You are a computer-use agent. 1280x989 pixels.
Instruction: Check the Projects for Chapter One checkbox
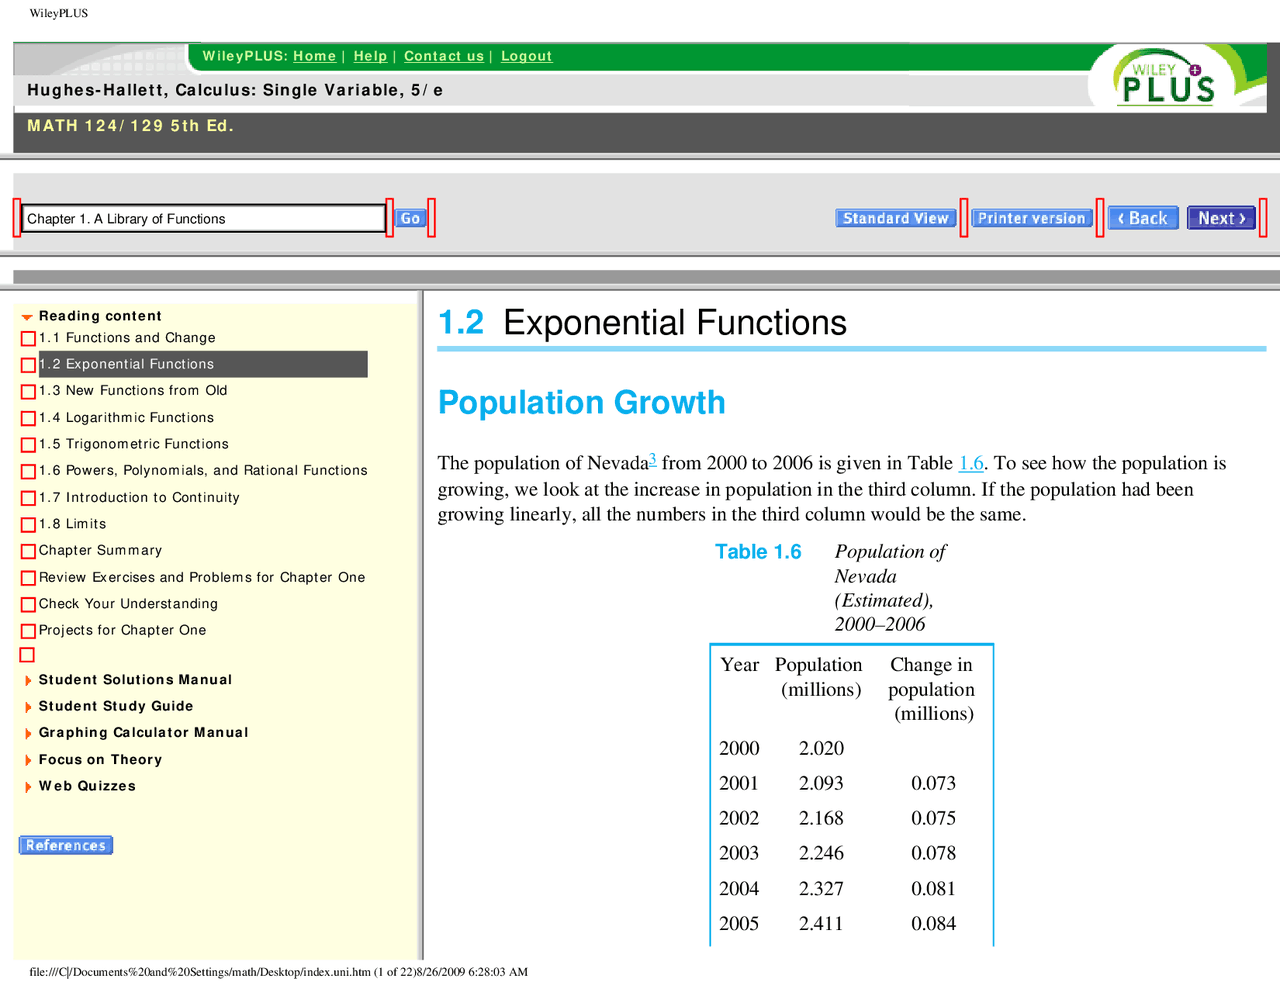pyautogui.click(x=27, y=630)
